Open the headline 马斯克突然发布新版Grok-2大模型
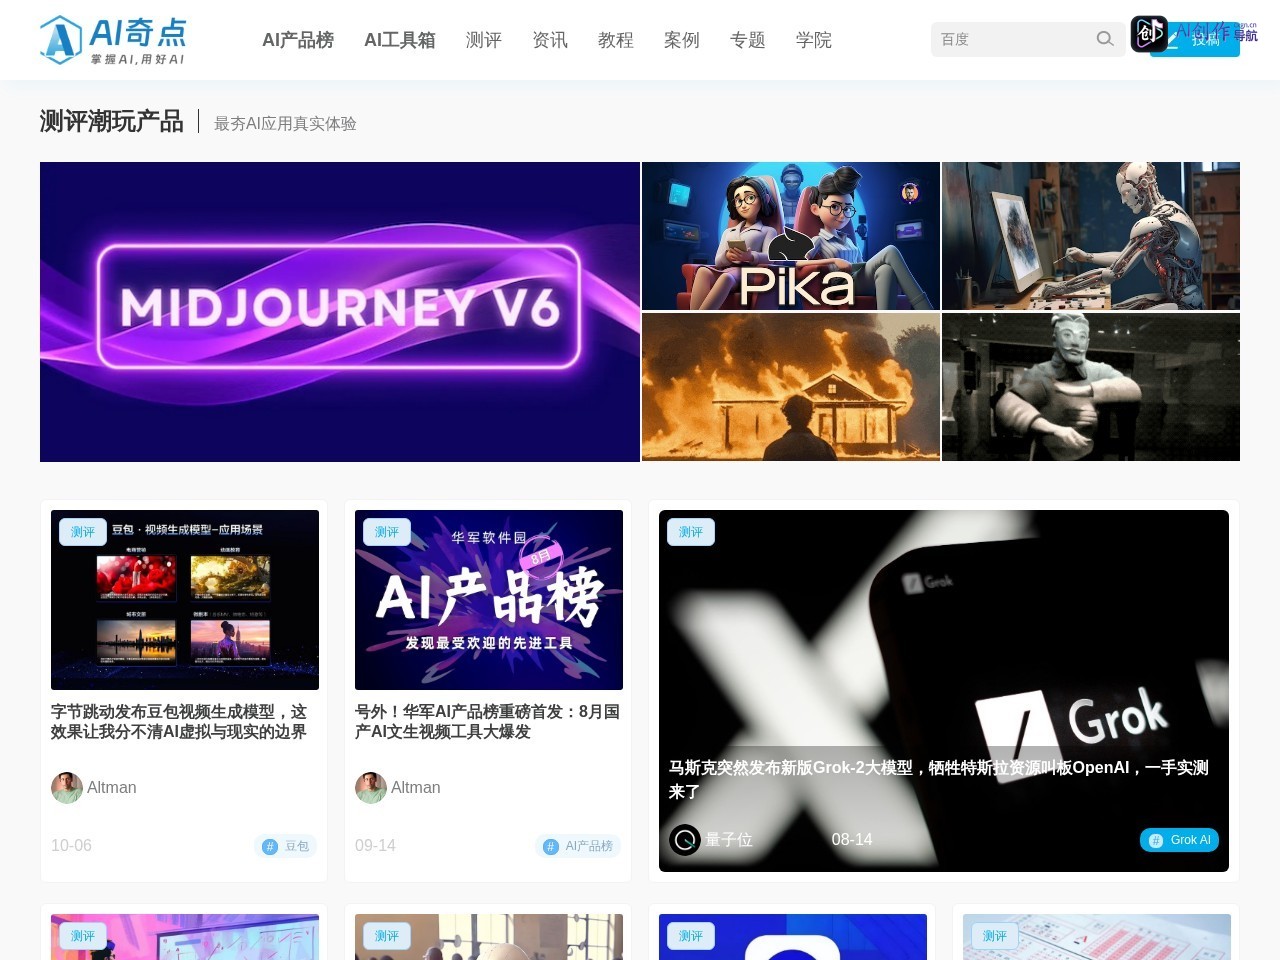 939,780
